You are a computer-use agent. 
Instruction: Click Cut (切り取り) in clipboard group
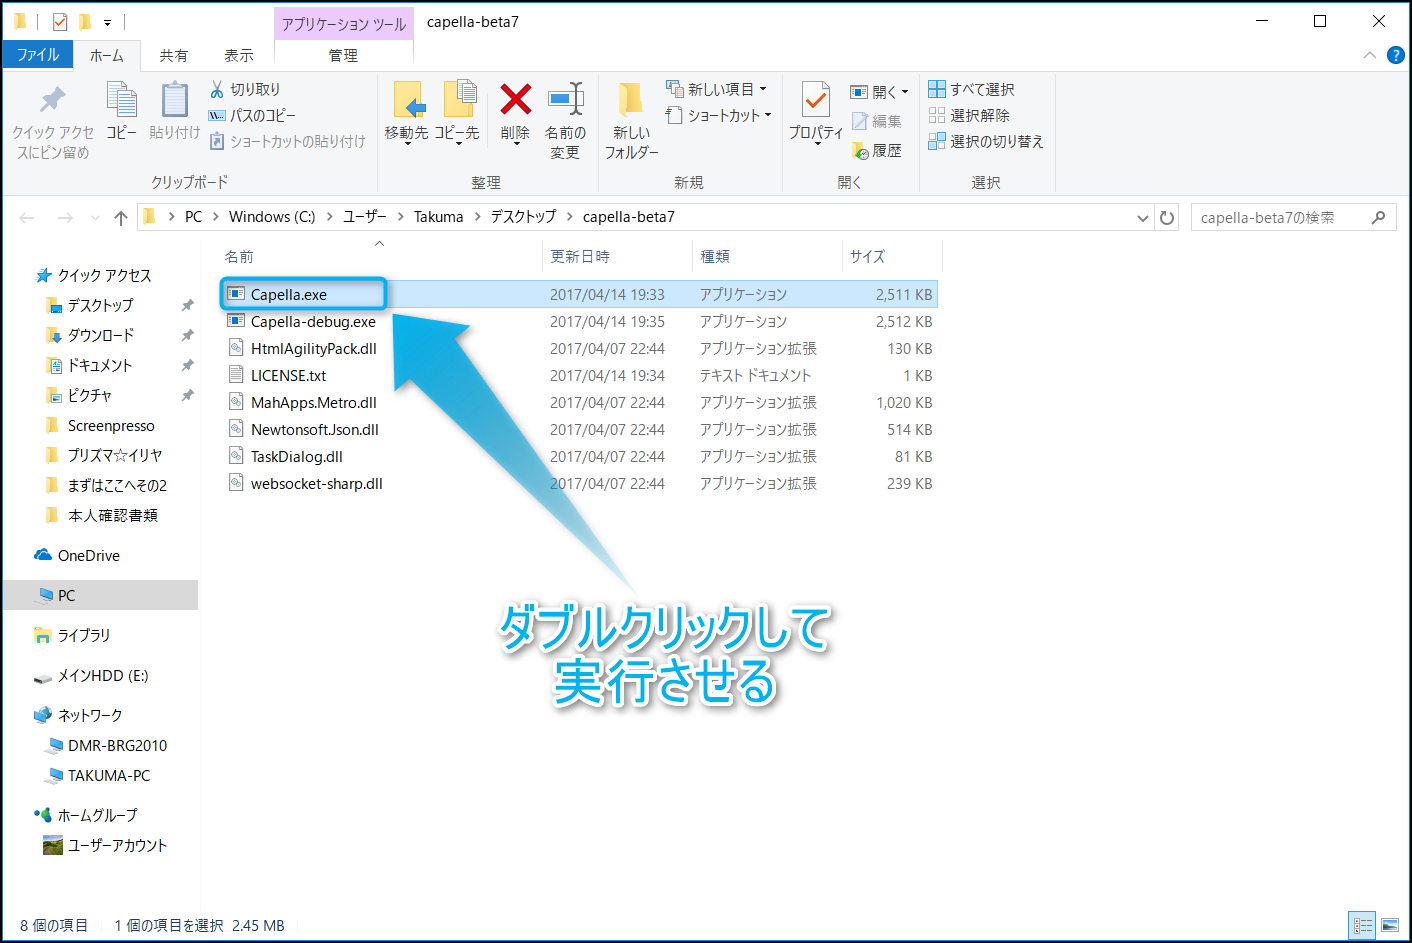[x=246, y=89]
